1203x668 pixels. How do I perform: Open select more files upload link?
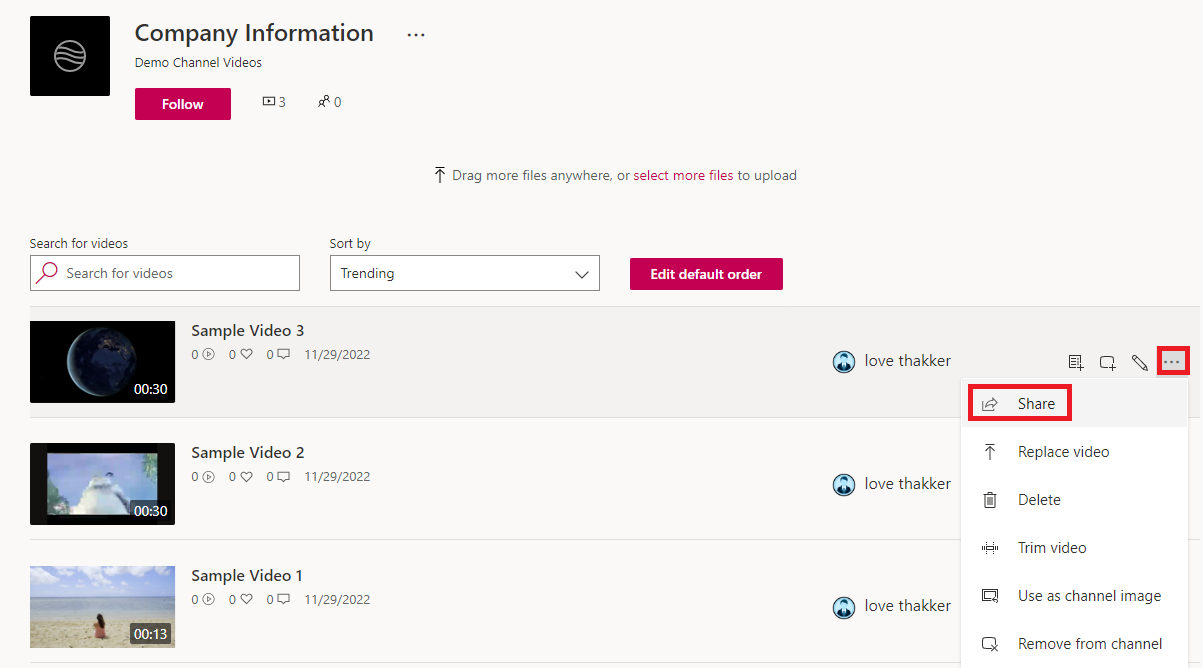[683, 174]
